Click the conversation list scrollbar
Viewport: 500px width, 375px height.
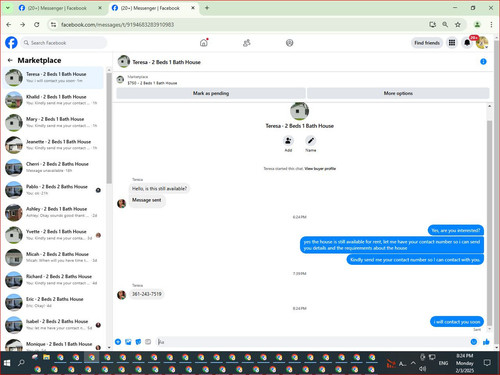109,128
